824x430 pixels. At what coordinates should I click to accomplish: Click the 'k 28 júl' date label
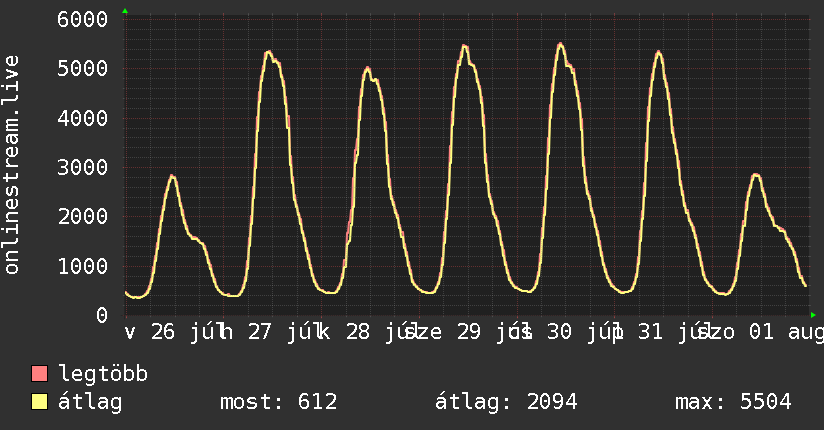[367, 332]
